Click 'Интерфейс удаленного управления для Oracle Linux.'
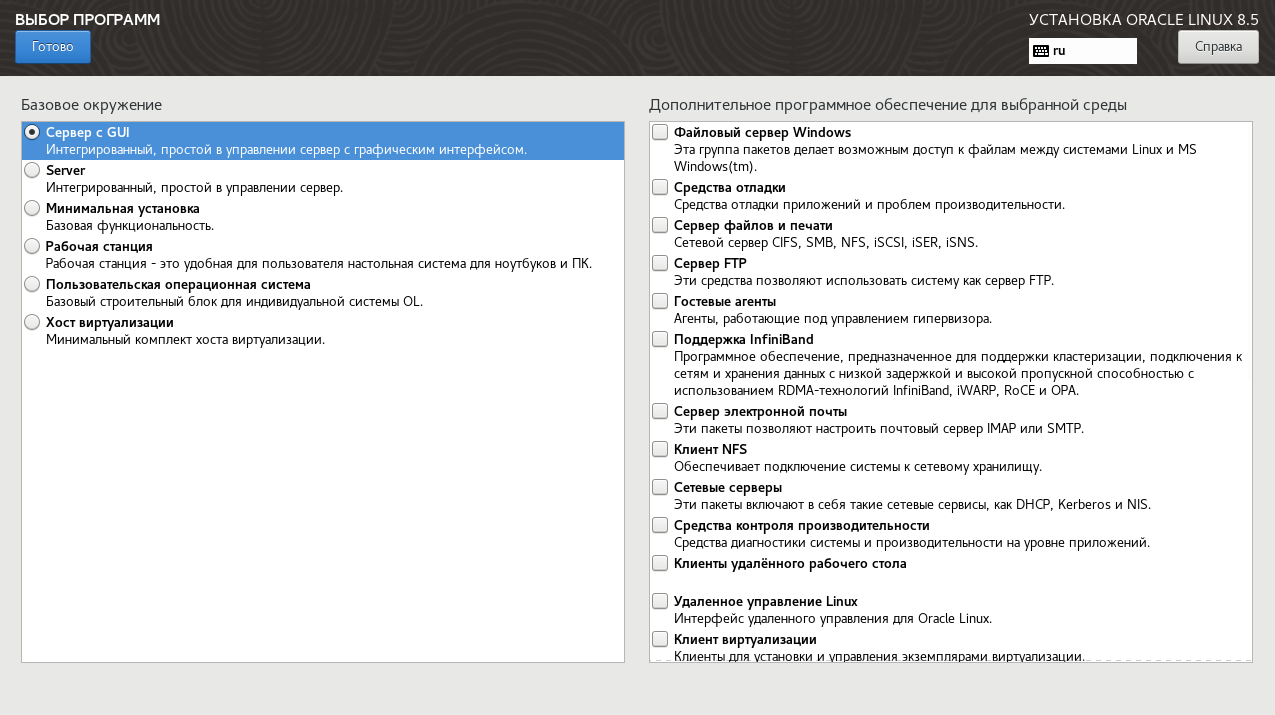The width and height of the screenshot is (1275, 715). click(833, 619)
